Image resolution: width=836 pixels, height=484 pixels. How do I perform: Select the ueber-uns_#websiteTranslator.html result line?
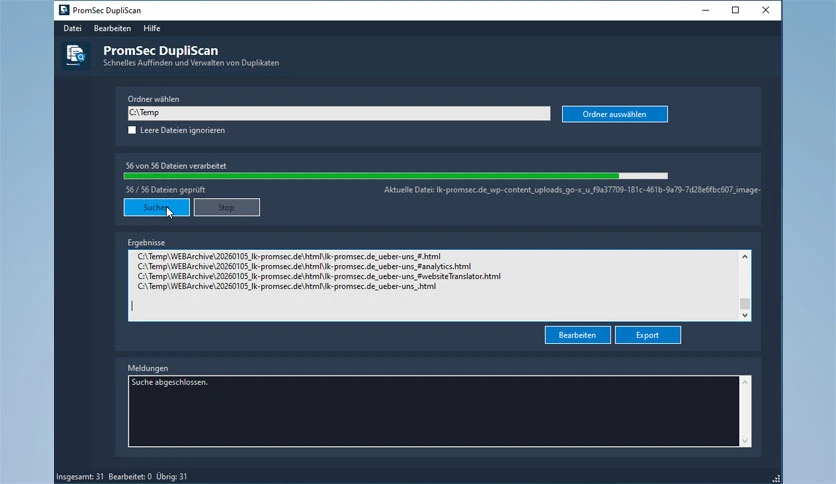pyautogui.click(x=319, y=276)
